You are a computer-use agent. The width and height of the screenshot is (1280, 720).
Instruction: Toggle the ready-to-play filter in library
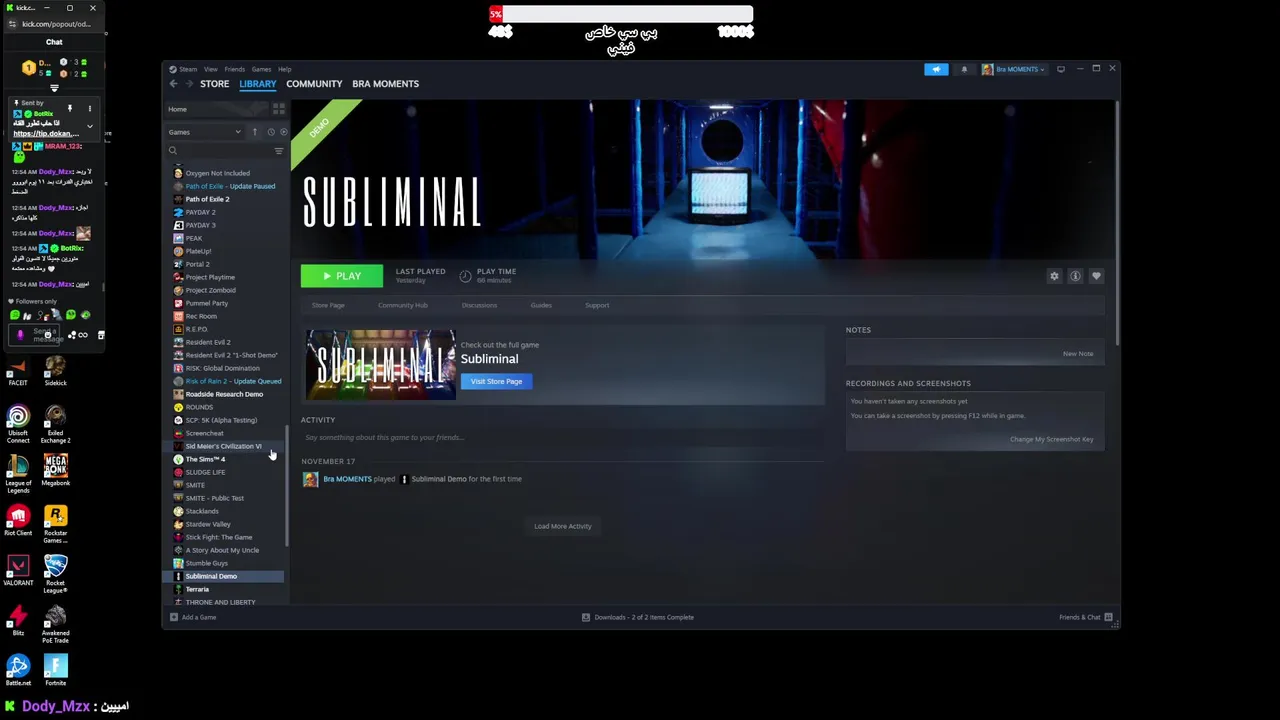[x=283, y=132]
